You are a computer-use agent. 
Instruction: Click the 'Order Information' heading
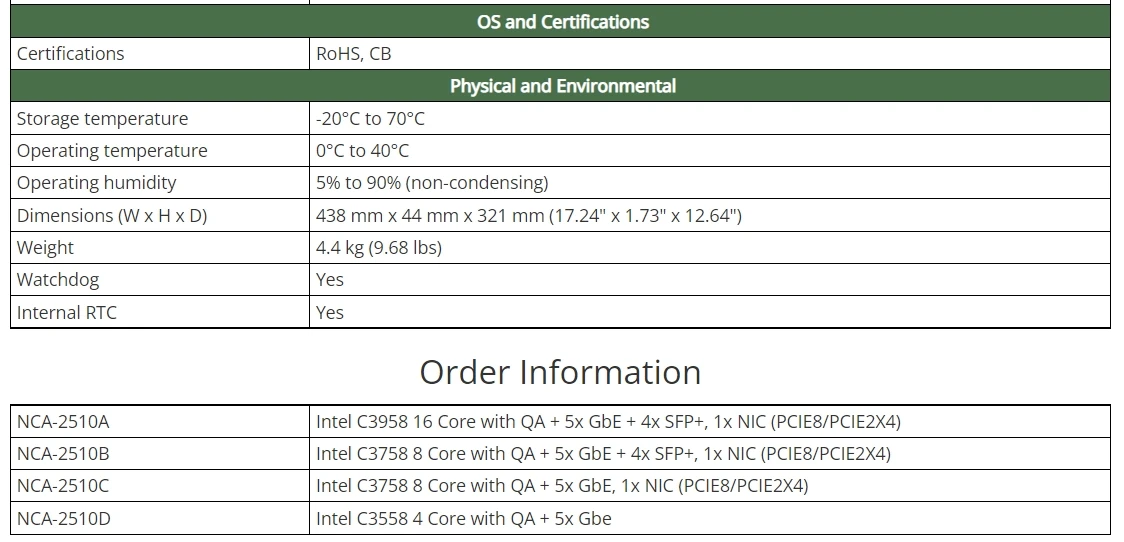click(560, 372)
